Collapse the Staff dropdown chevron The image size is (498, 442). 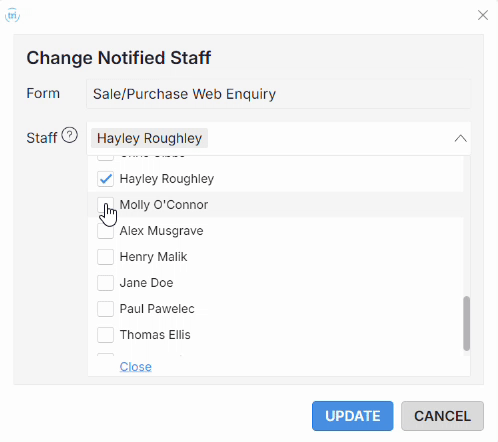point(461,138)
